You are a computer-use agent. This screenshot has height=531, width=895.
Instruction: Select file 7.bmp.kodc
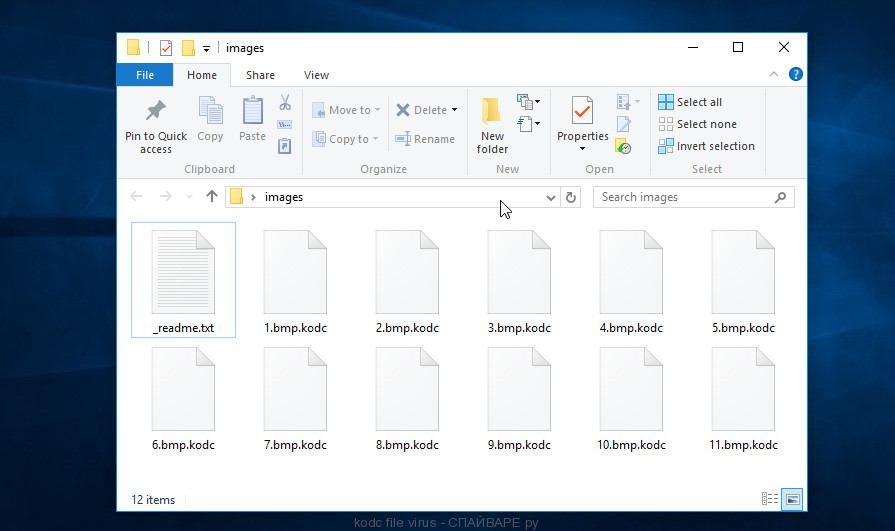[295, 398]
